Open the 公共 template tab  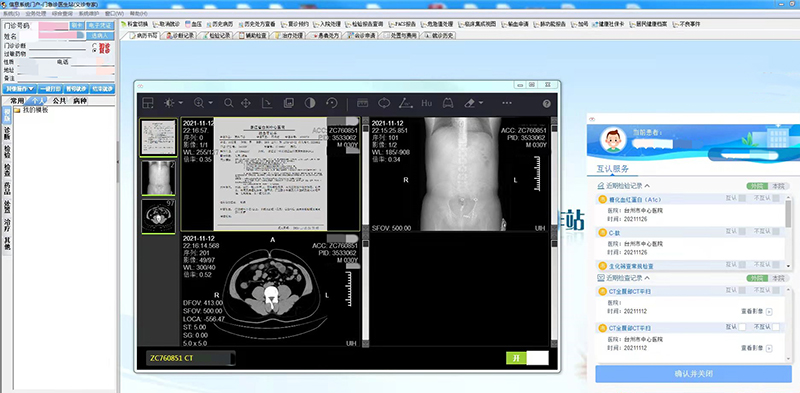coord(59,101)
